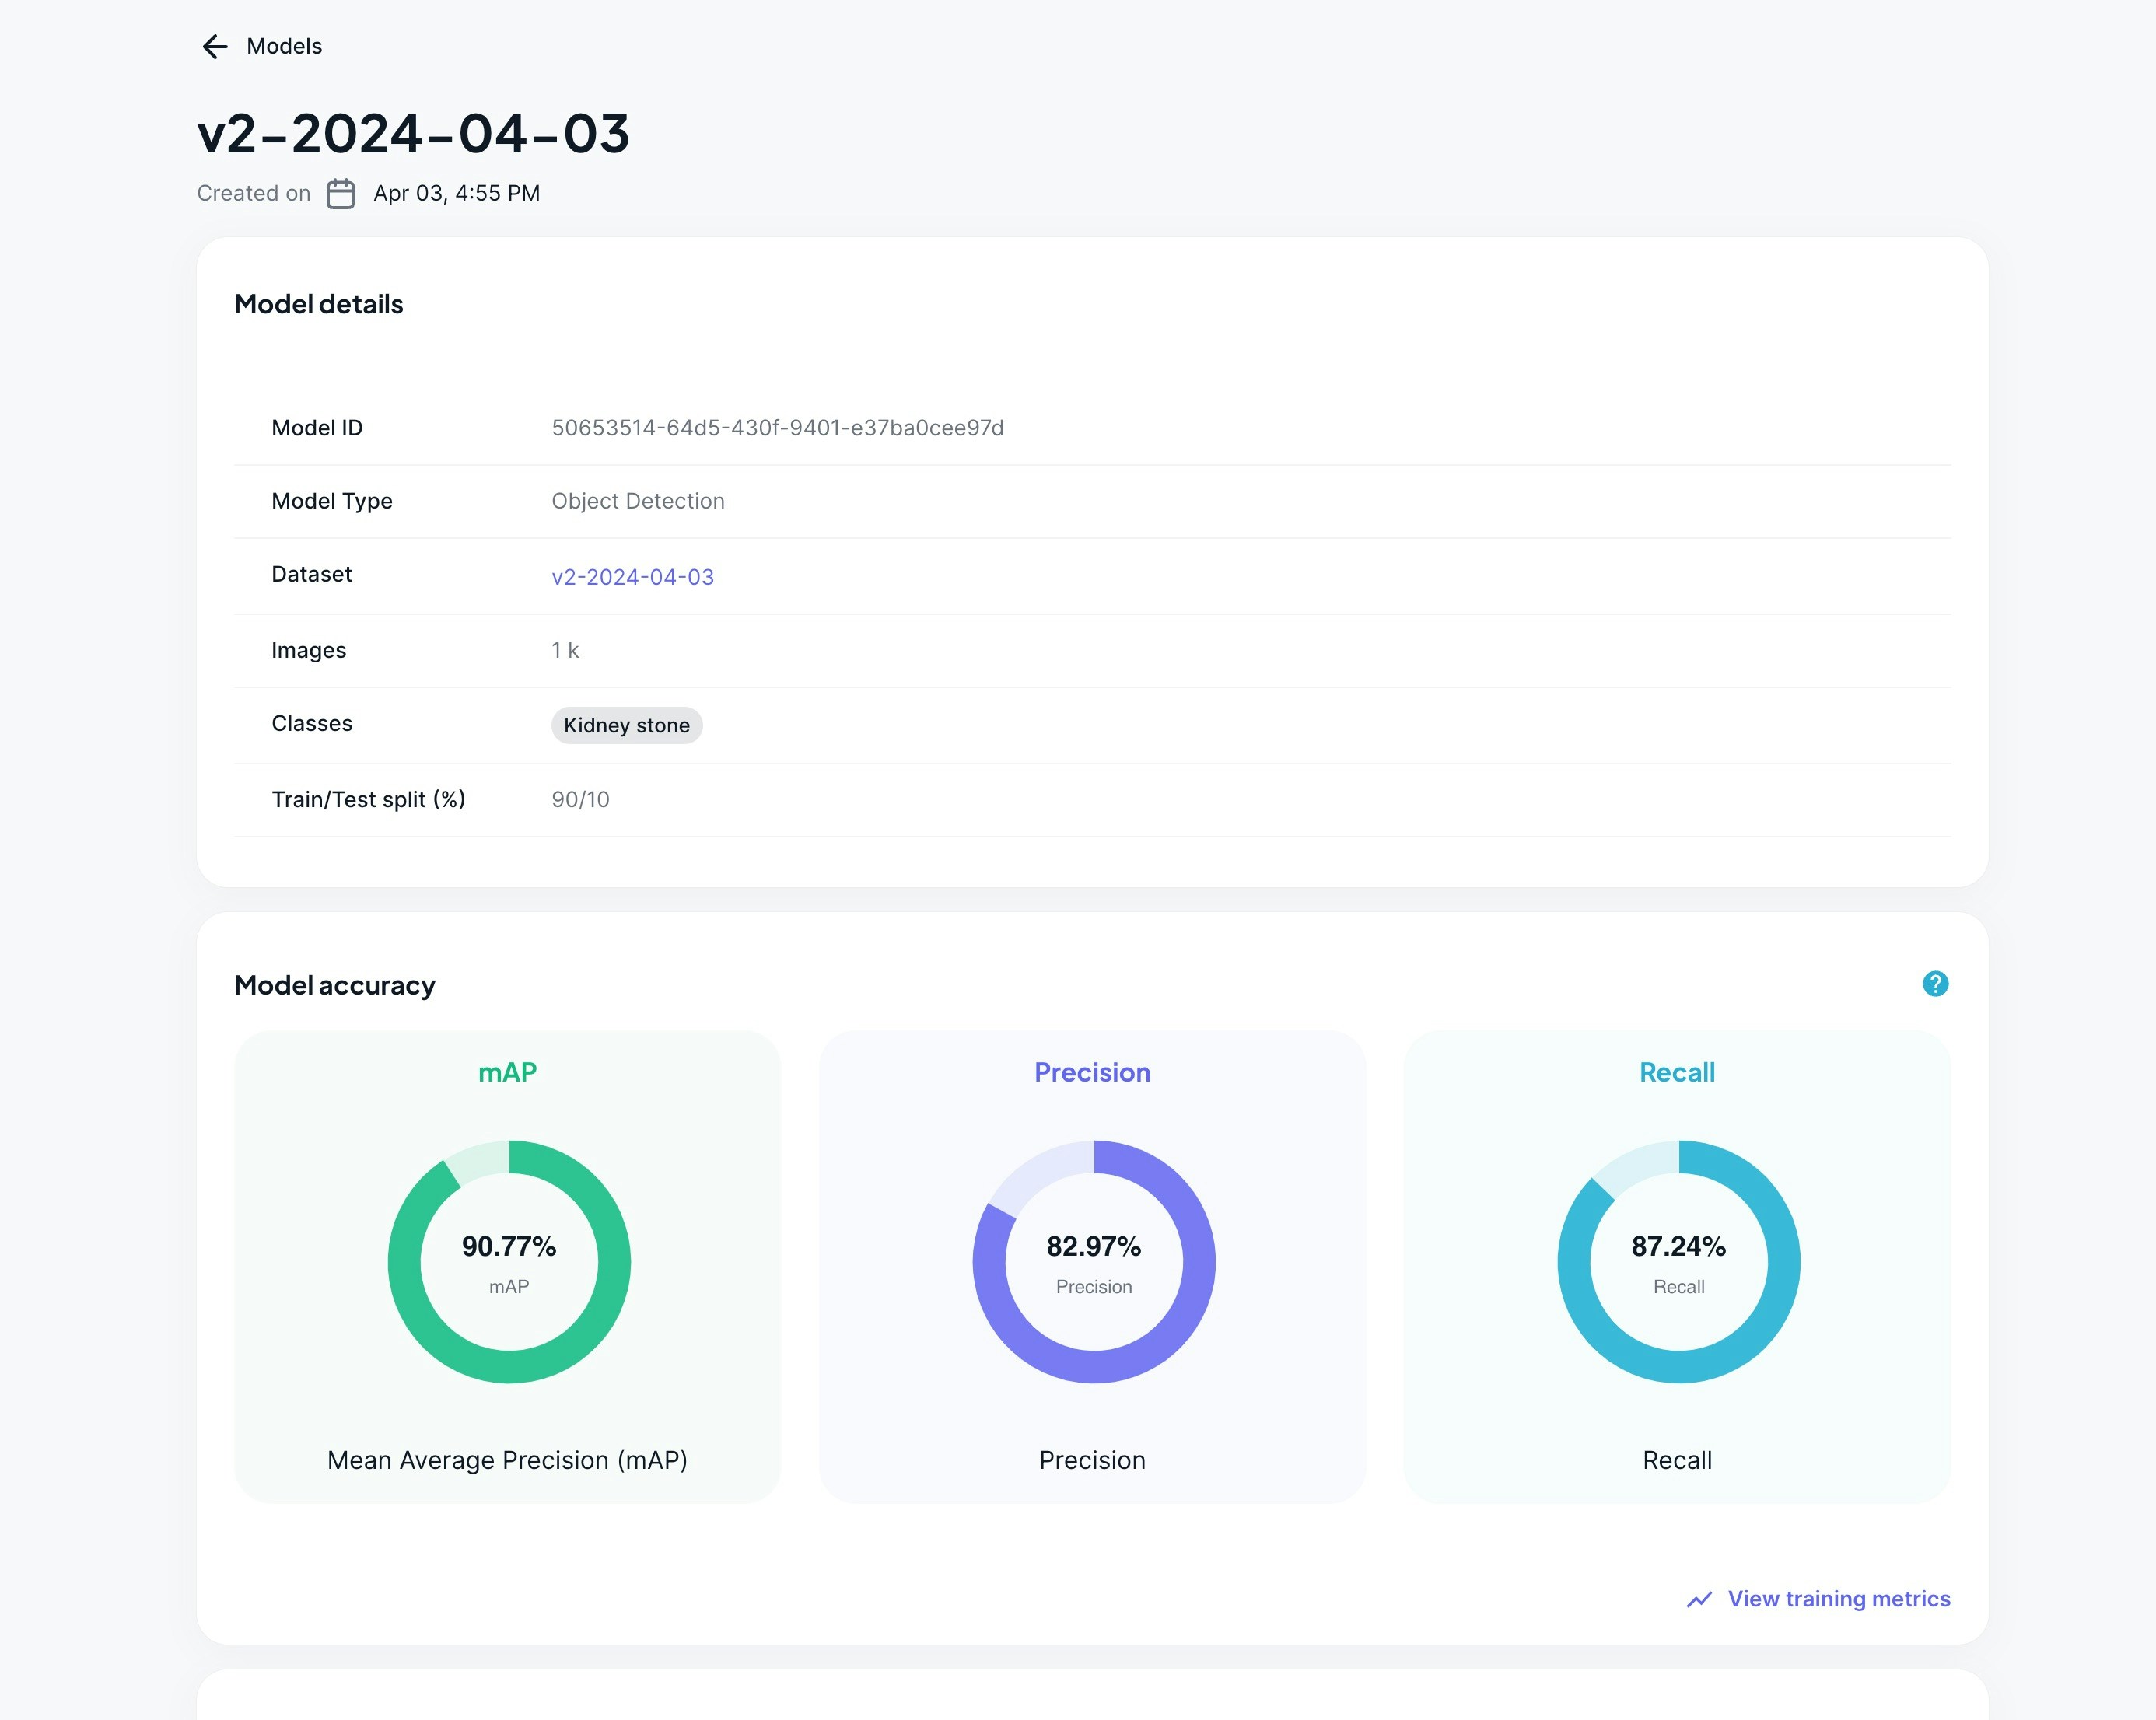Open the Model accuracy help icon

1935,984
